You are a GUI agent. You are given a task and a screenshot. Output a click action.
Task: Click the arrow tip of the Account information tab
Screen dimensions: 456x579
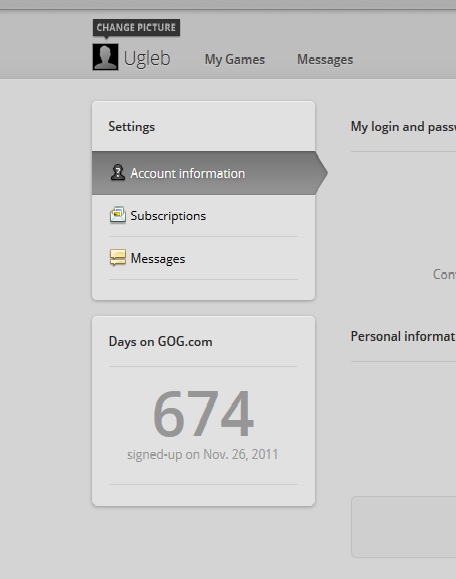[x=322, y=173]
